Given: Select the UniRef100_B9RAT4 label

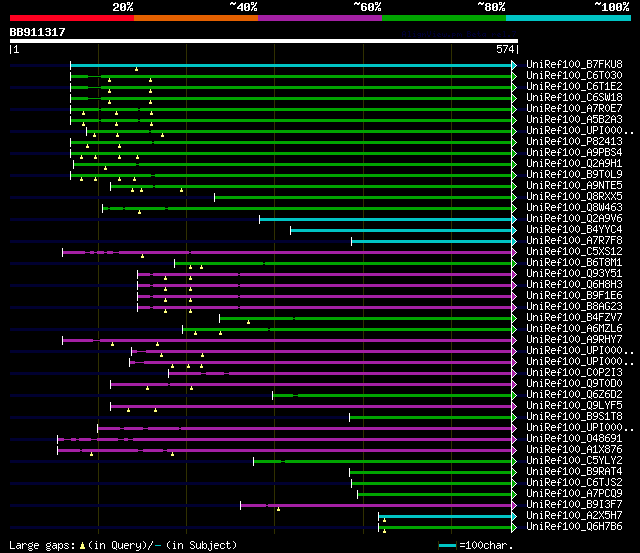Looking at the screenshot, I should click(574, 472).
